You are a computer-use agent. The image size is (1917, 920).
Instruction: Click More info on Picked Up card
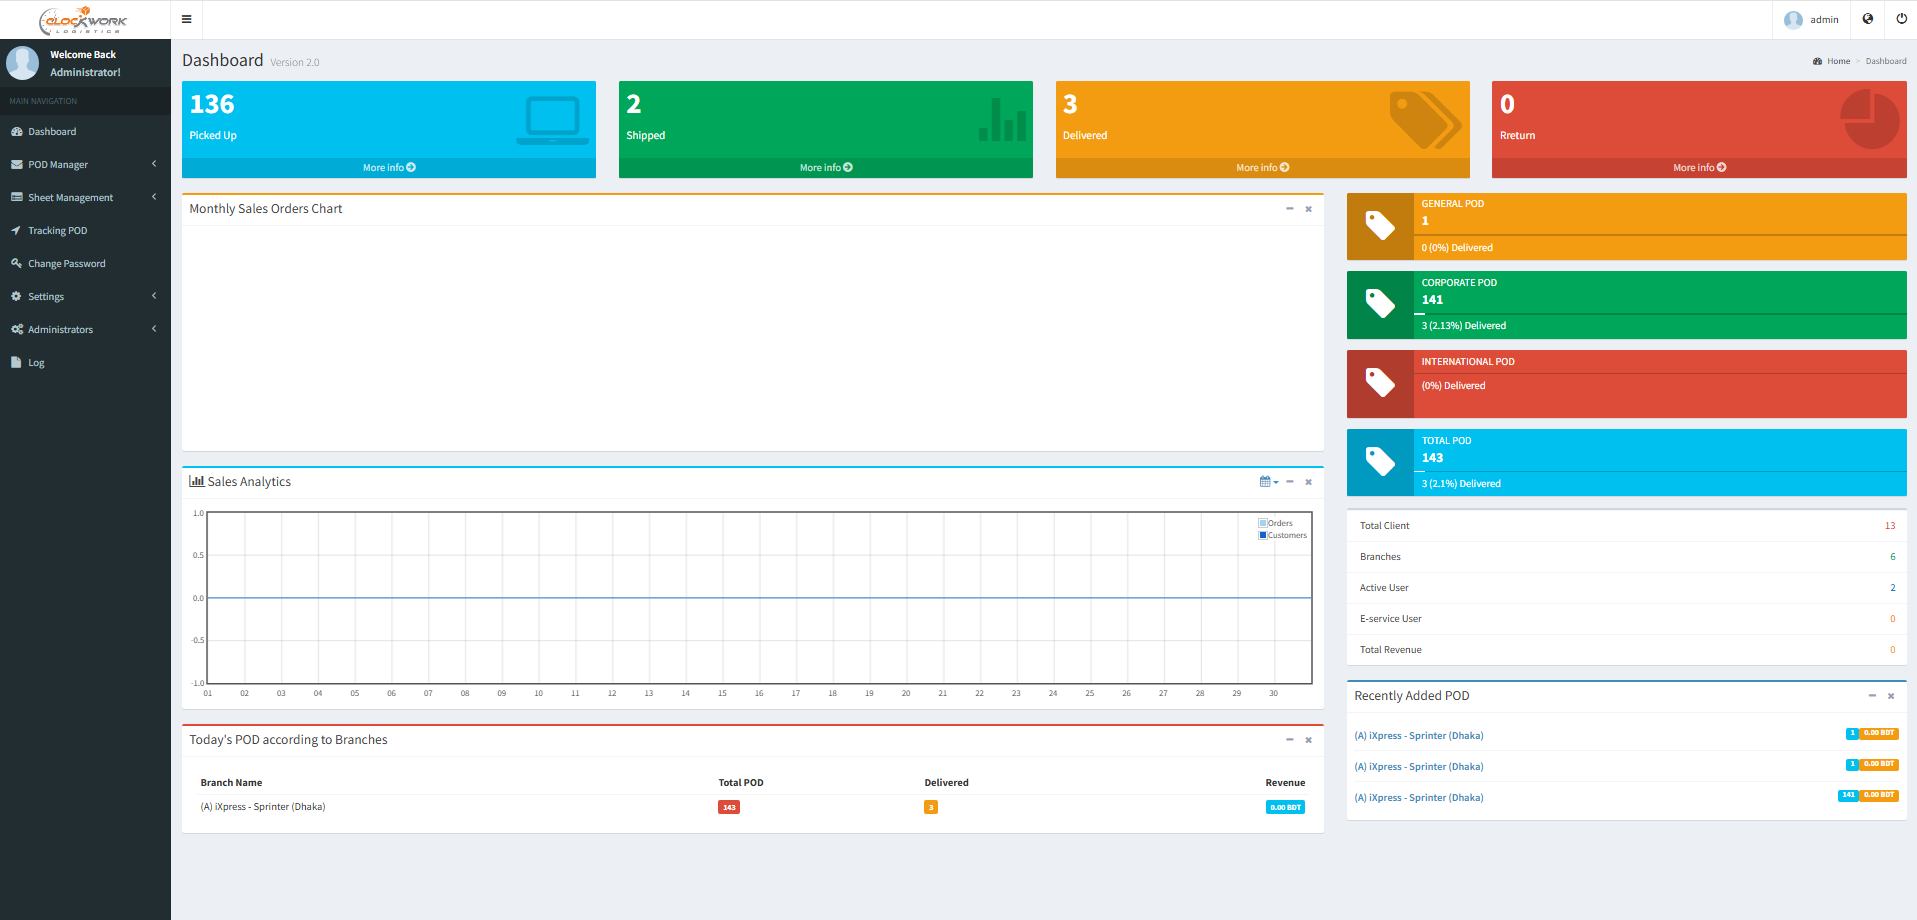point(389,168)
